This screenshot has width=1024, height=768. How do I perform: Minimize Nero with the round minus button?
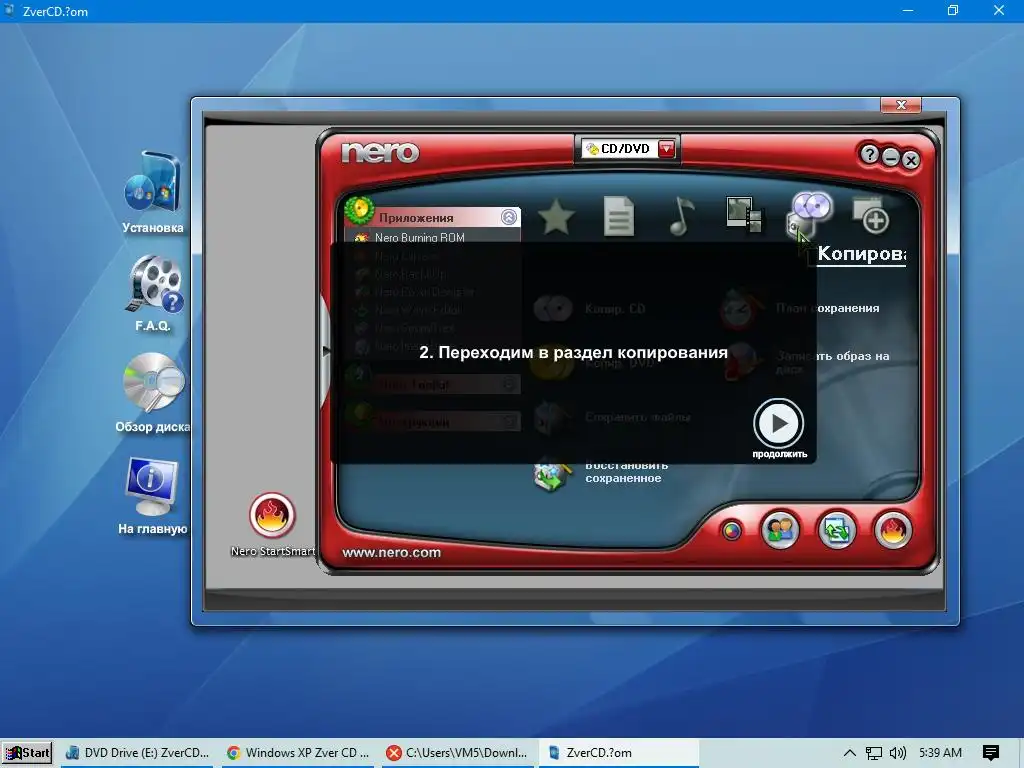(891, 157)
